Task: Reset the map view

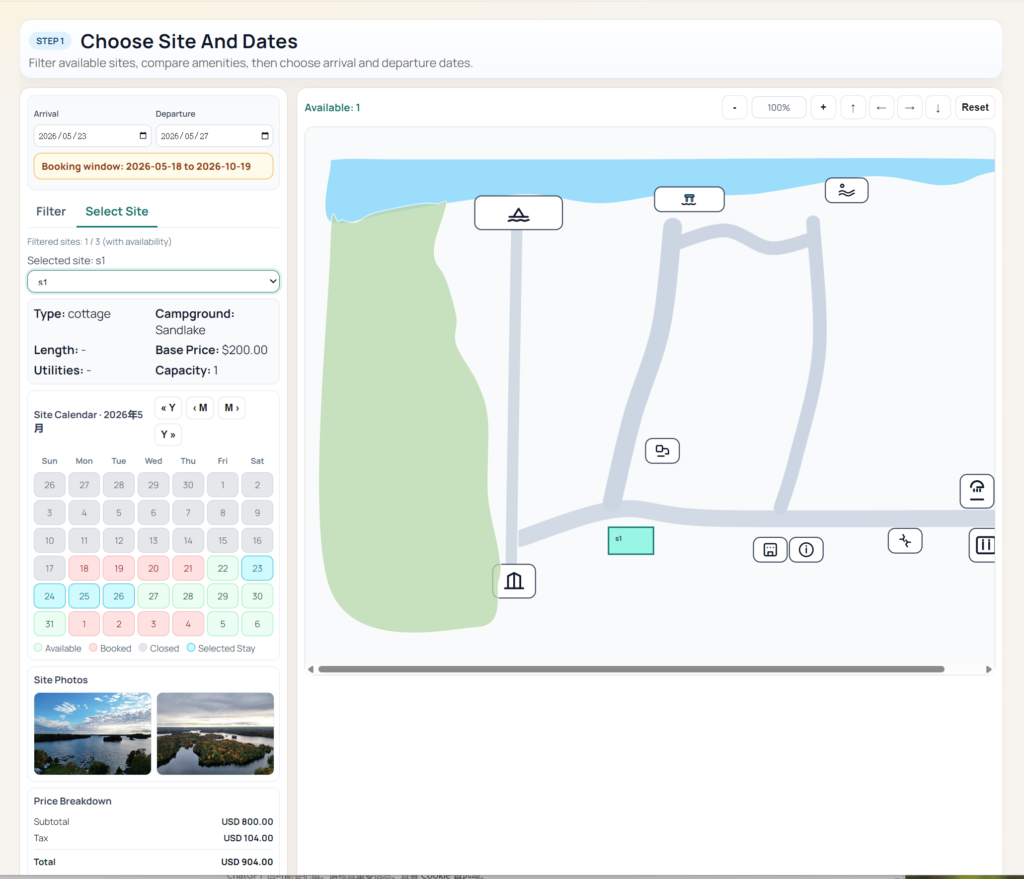Action: click(974, 107)
